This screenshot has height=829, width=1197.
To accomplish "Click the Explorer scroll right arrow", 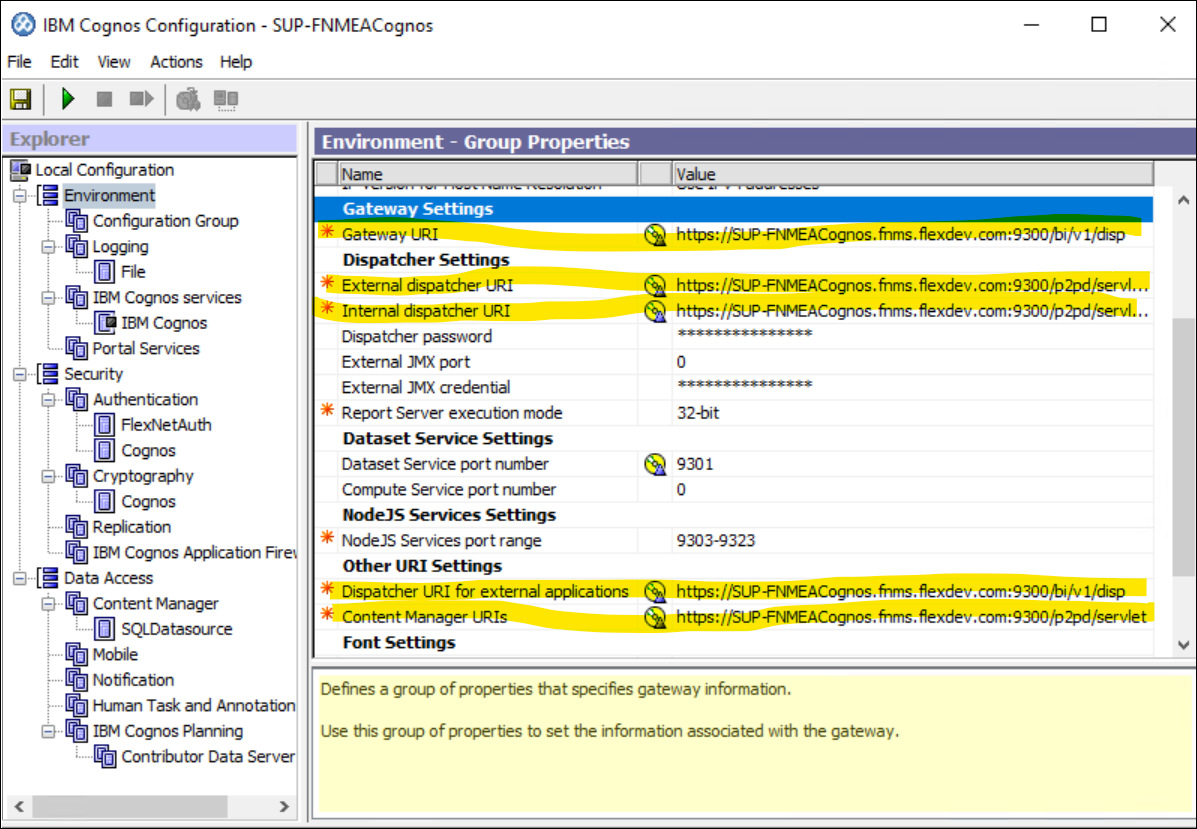I will click(284, 807).
